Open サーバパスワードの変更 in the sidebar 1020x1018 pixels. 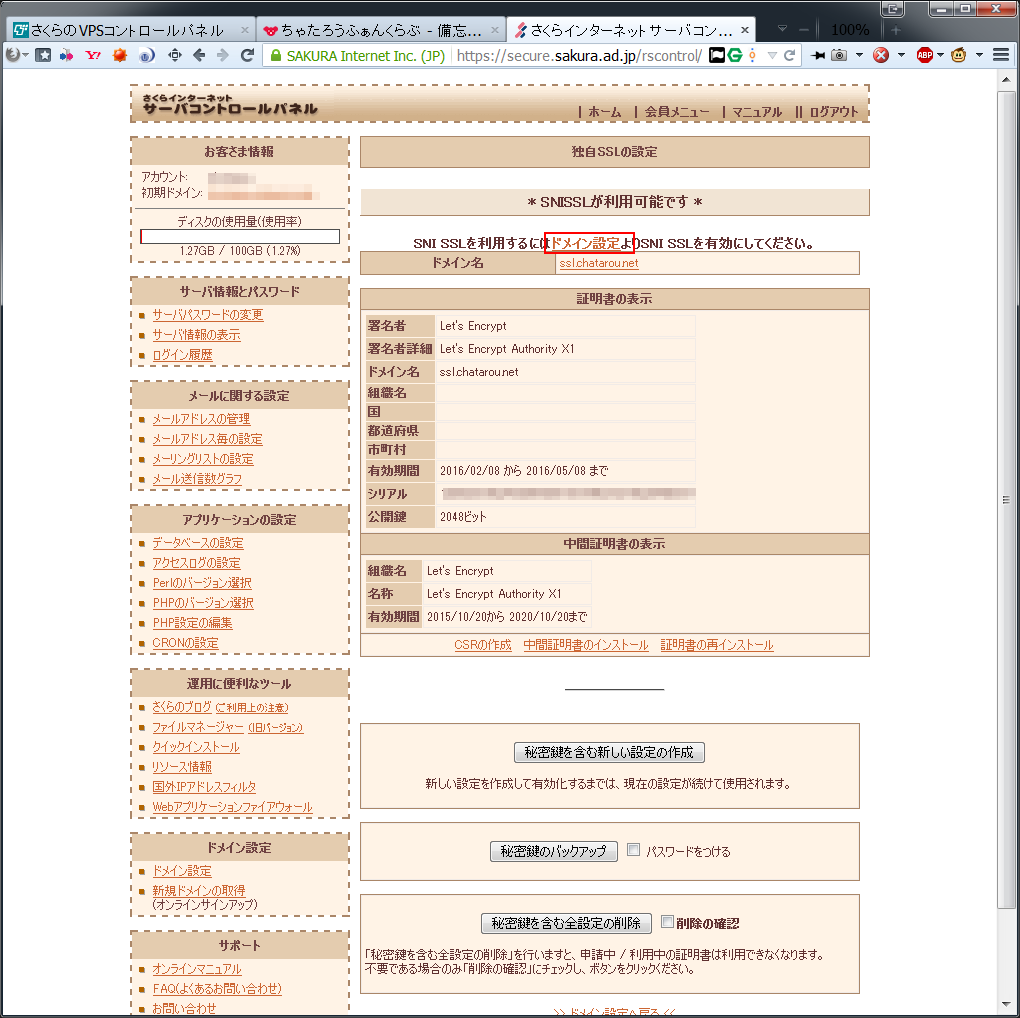click(208, 315)
